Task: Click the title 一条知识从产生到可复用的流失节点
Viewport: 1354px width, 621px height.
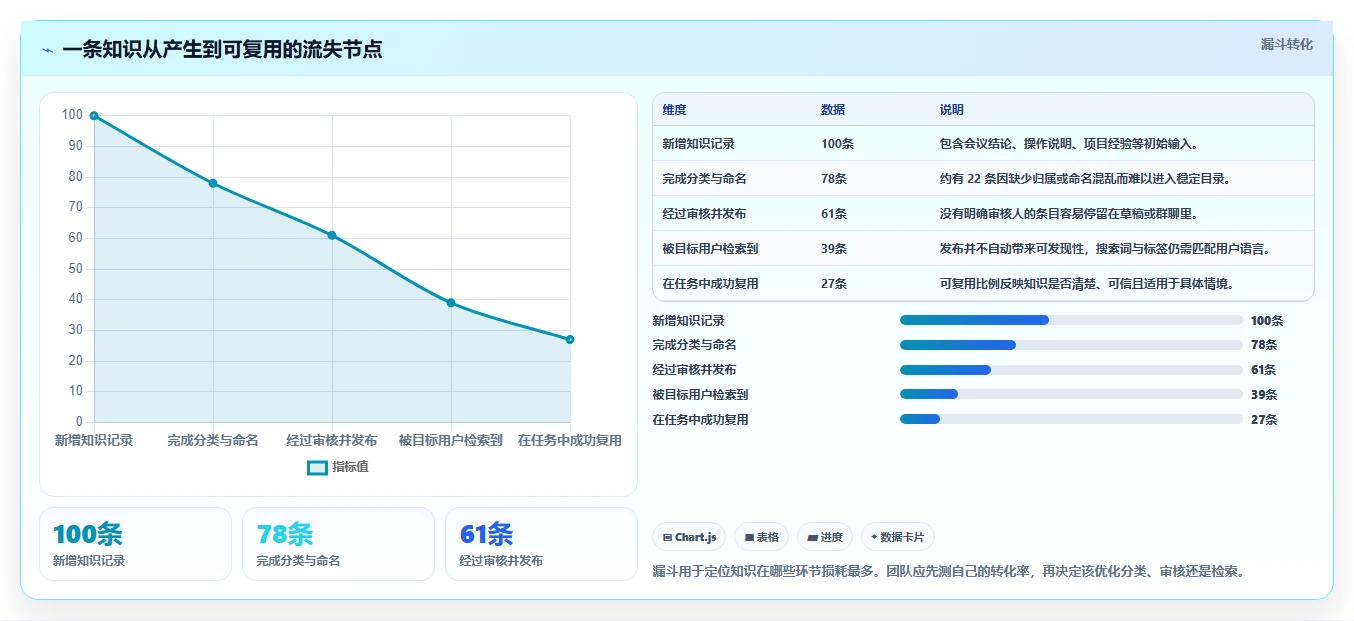Action: (222, 50)
